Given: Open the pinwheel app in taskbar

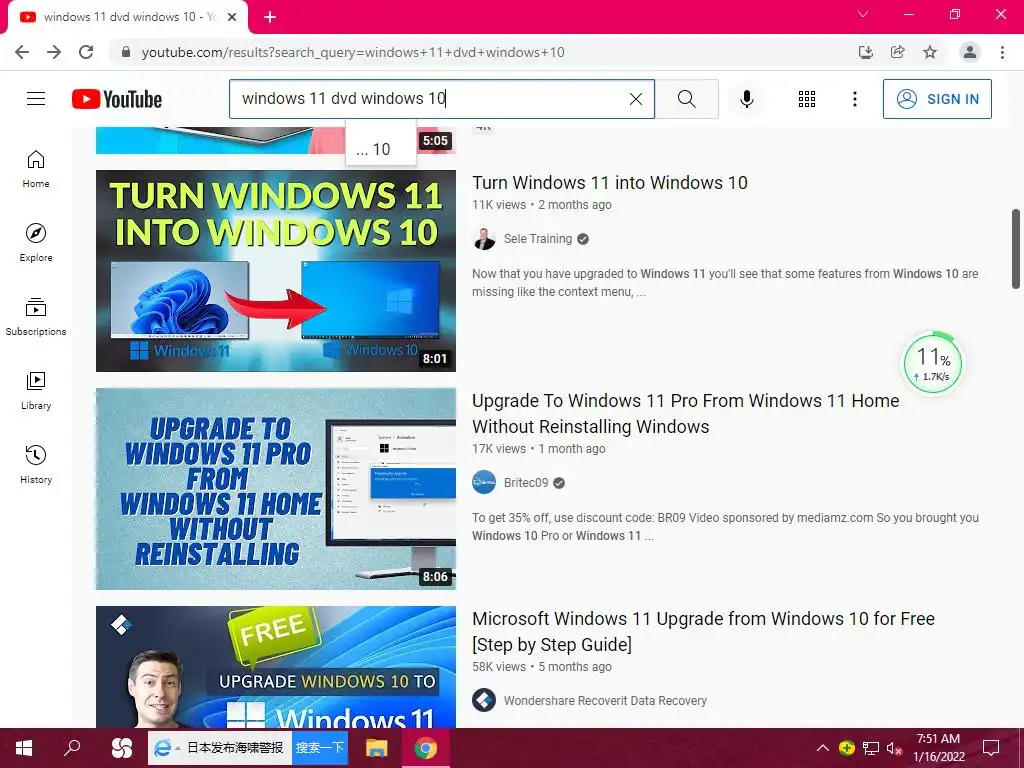Looking at the screenshot, I should click(x=121, y=748).
